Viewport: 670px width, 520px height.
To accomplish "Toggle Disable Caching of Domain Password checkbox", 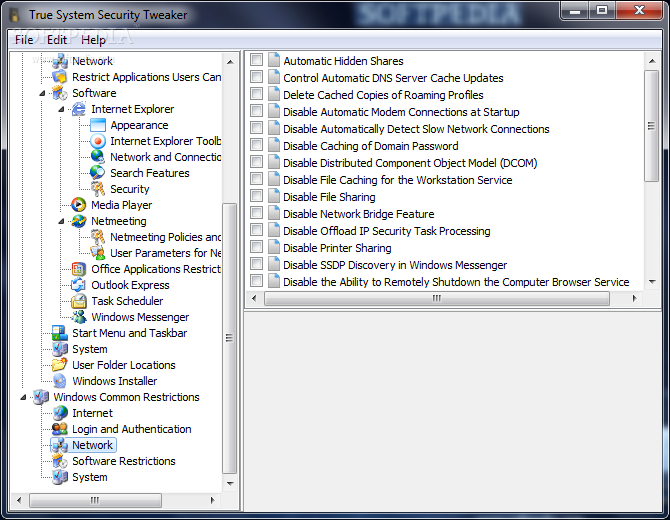I will (x=256, y=145).
